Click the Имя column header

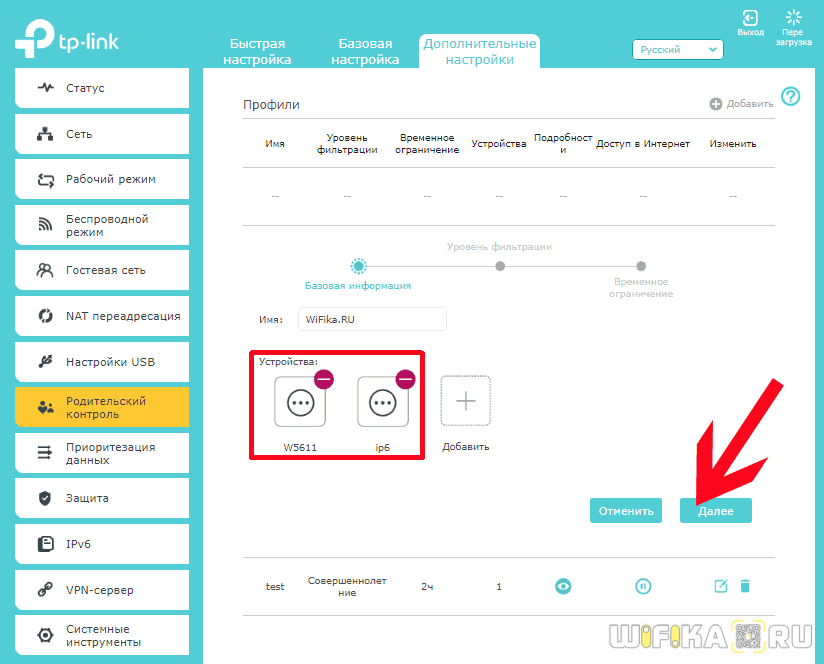275,143
